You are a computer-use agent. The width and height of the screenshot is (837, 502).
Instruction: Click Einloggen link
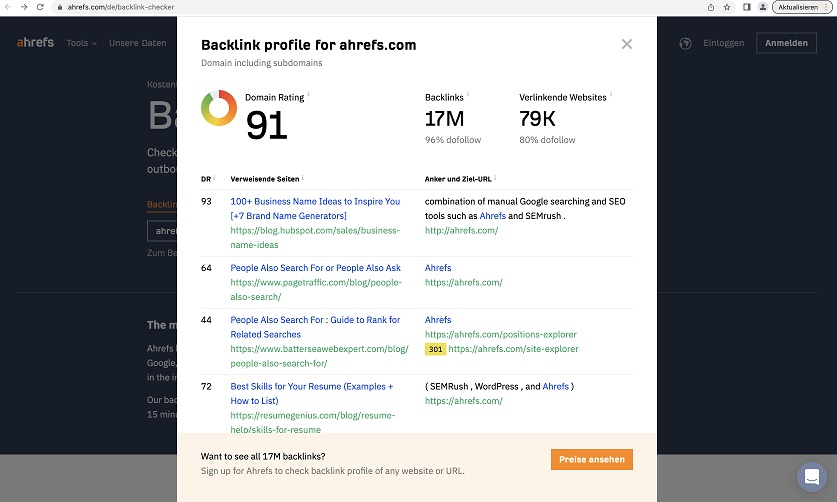(723, 43)
